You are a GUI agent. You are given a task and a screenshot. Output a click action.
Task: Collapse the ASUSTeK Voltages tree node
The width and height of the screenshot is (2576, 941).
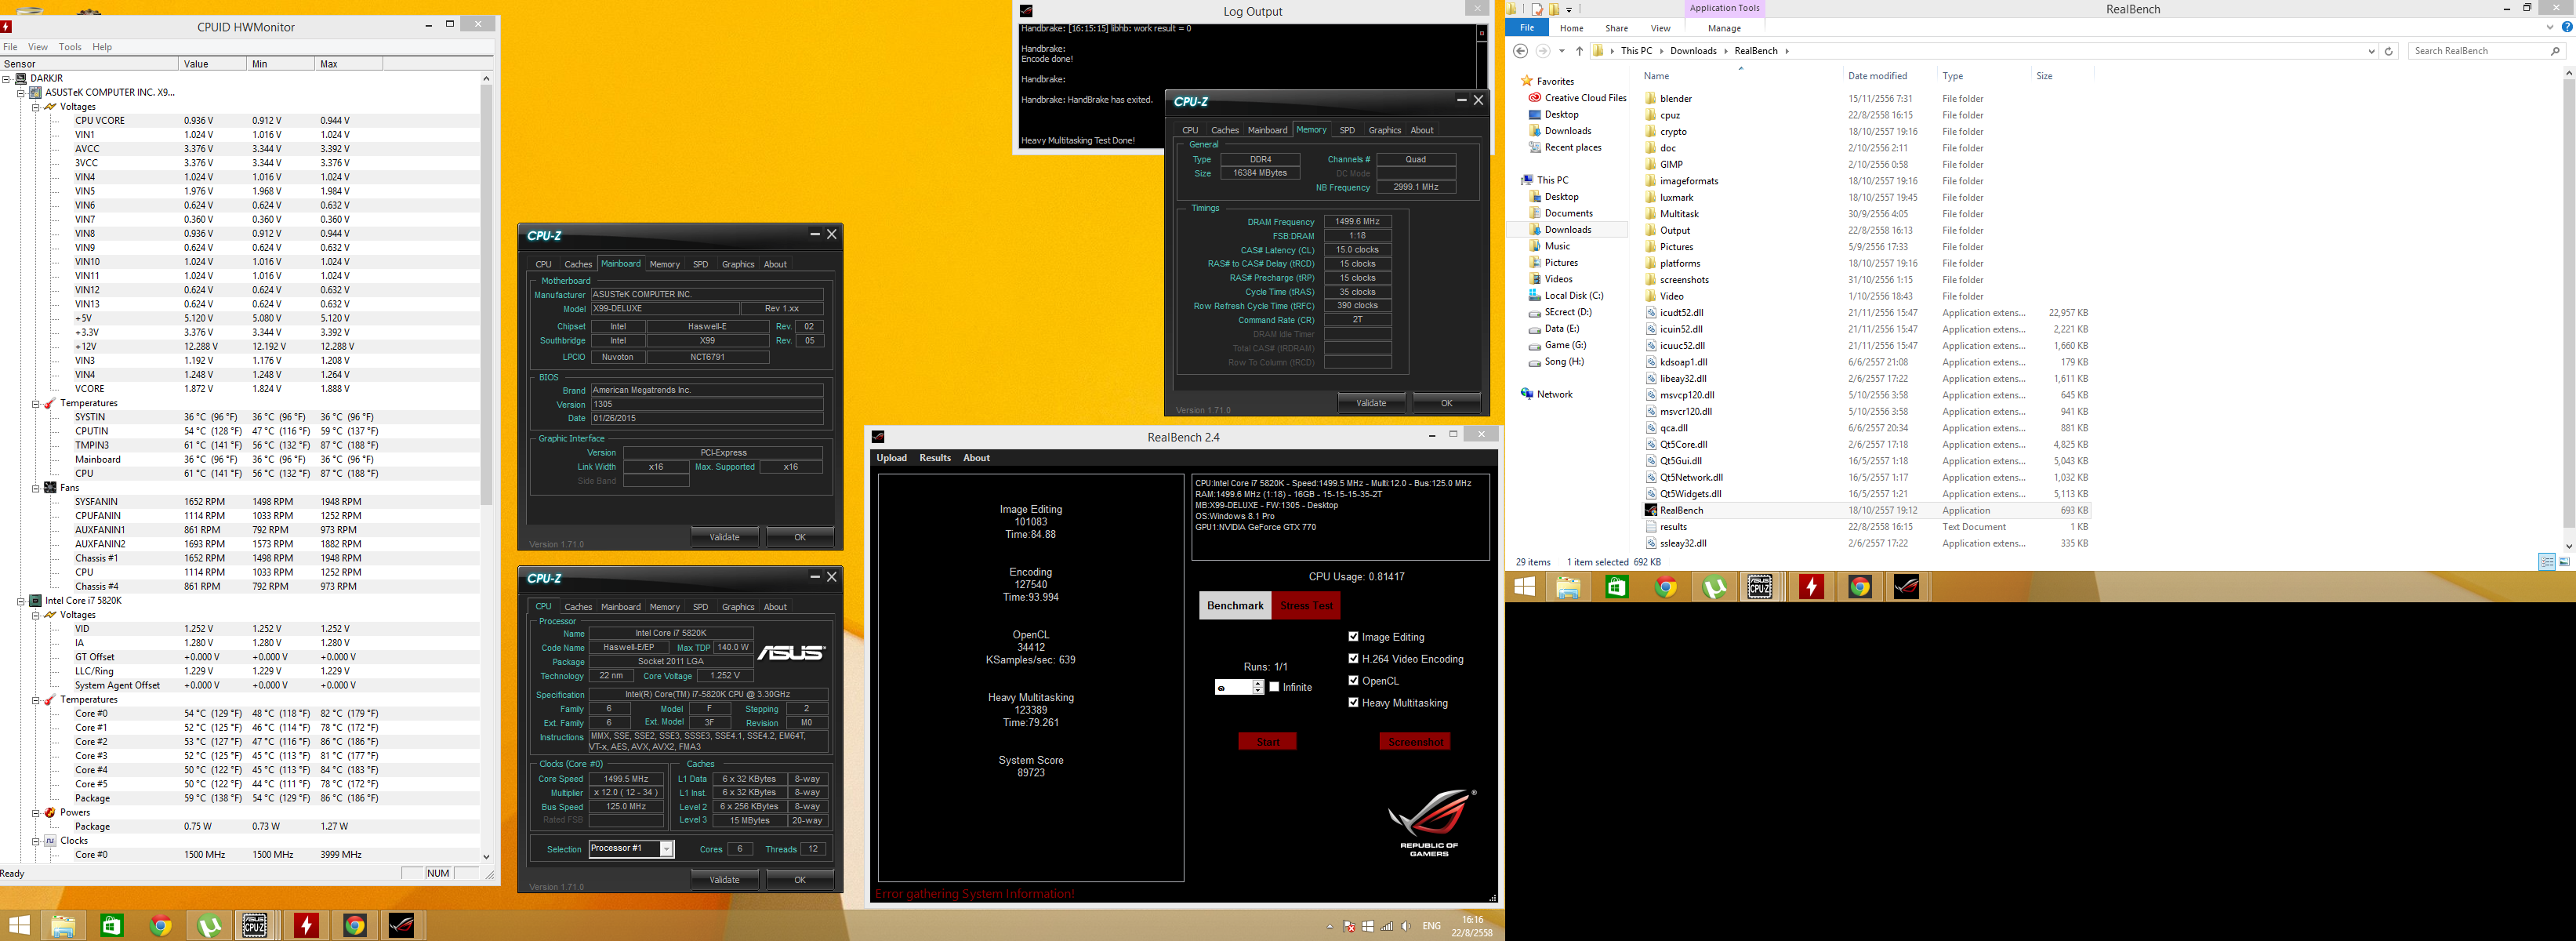tap(35, 107)
